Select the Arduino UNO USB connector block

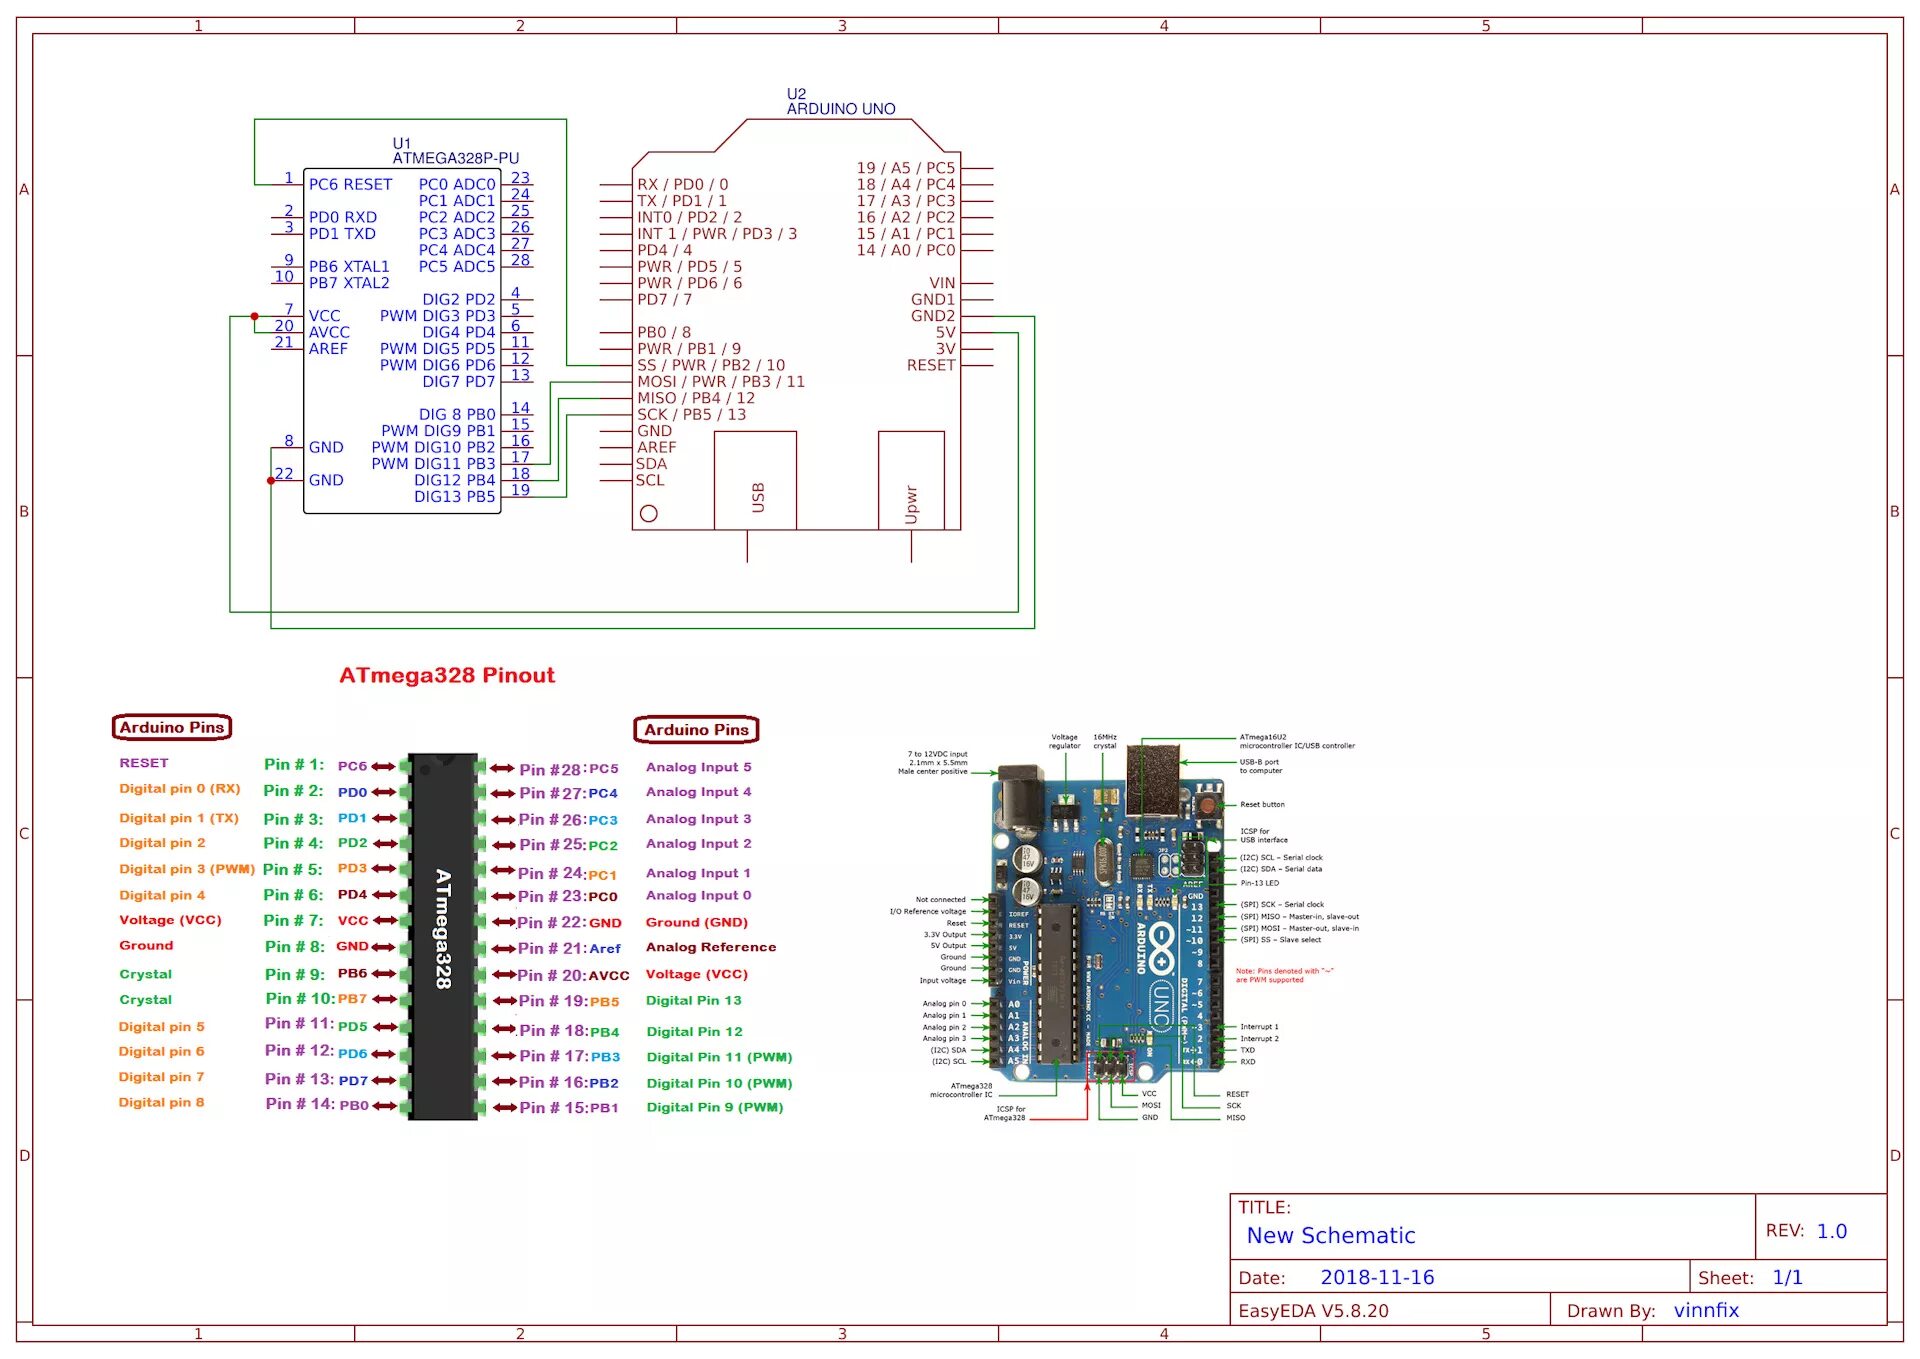[x=755, y=481]
